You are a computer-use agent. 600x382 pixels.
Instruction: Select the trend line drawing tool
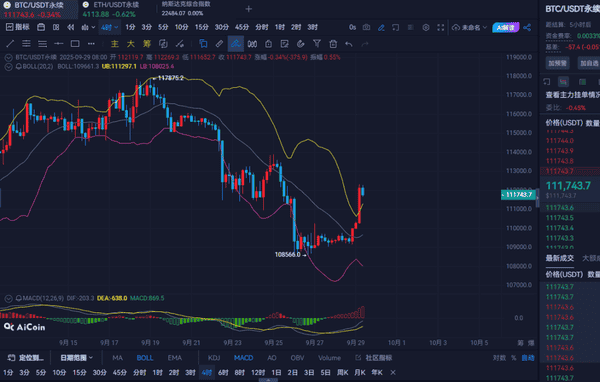(10, 44)
